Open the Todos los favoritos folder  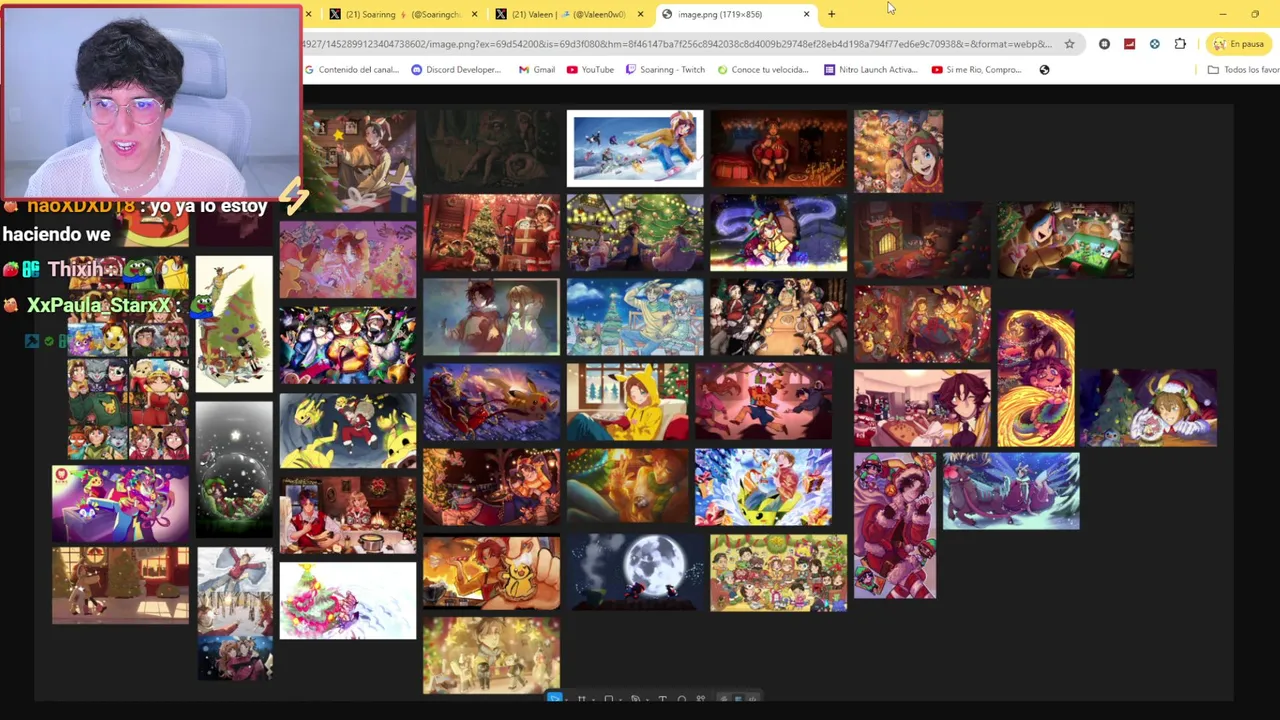[x=1243, y=70]
